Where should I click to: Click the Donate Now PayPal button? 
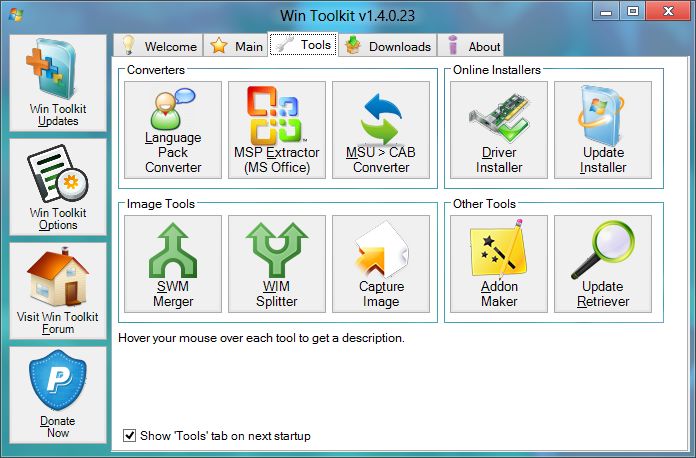(58, 395)
